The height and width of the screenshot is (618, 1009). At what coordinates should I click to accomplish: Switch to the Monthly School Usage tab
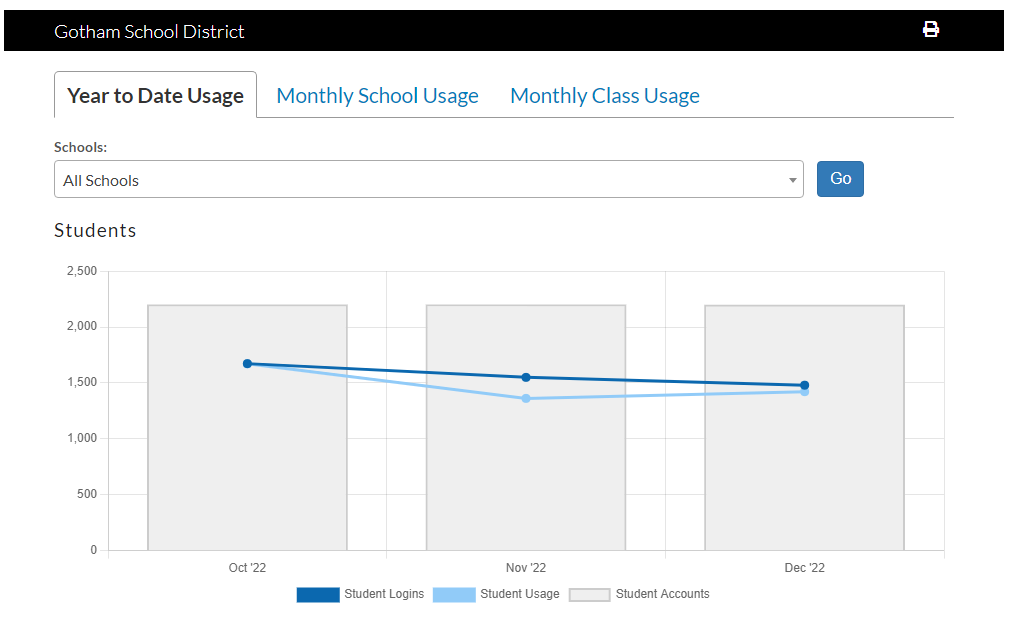[377, 95]
